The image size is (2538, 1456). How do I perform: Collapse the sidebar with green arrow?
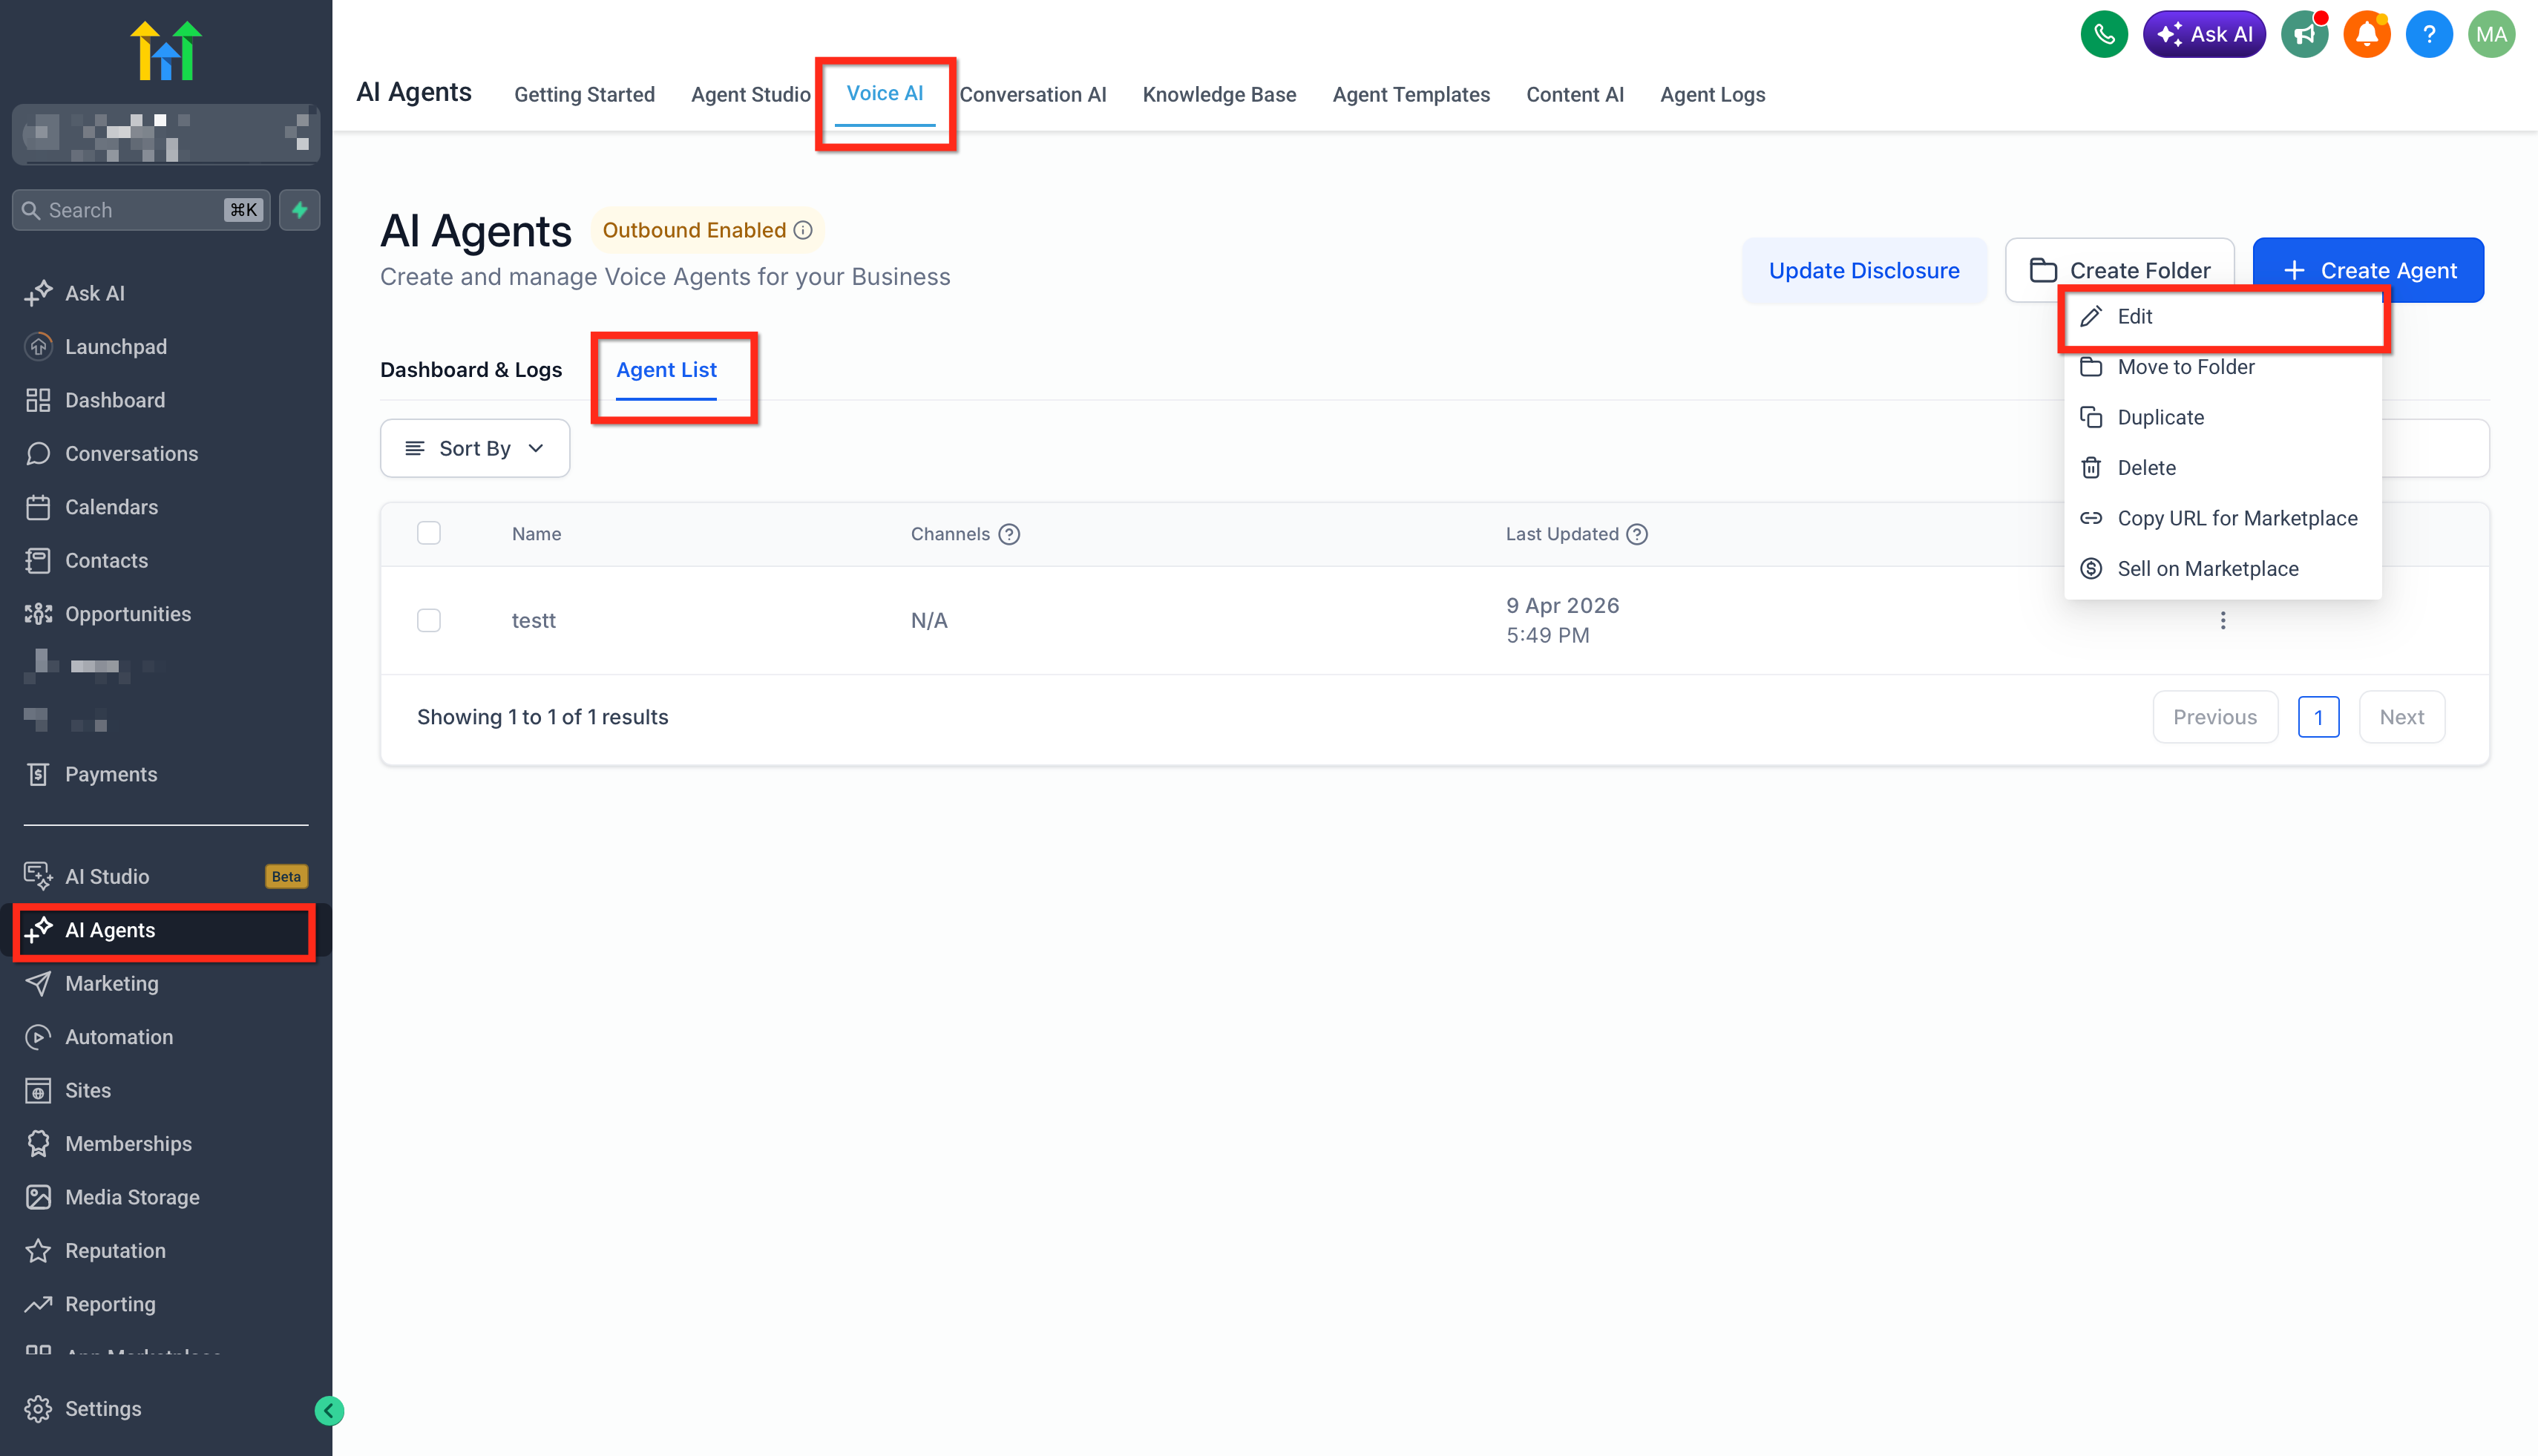pos(329,1410)
